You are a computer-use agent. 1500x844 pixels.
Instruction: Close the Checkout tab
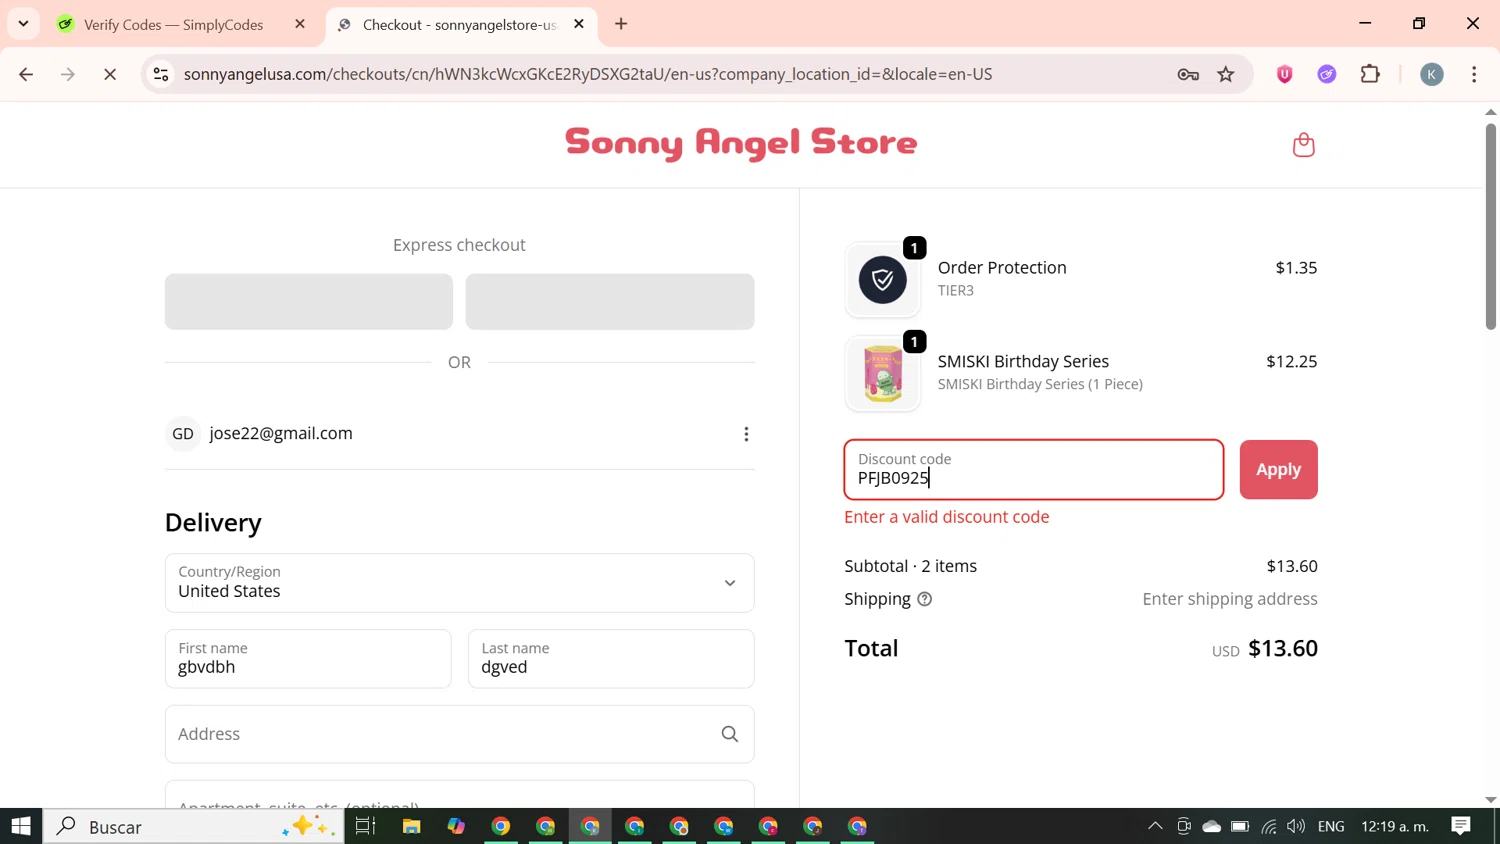coord(579,24)
